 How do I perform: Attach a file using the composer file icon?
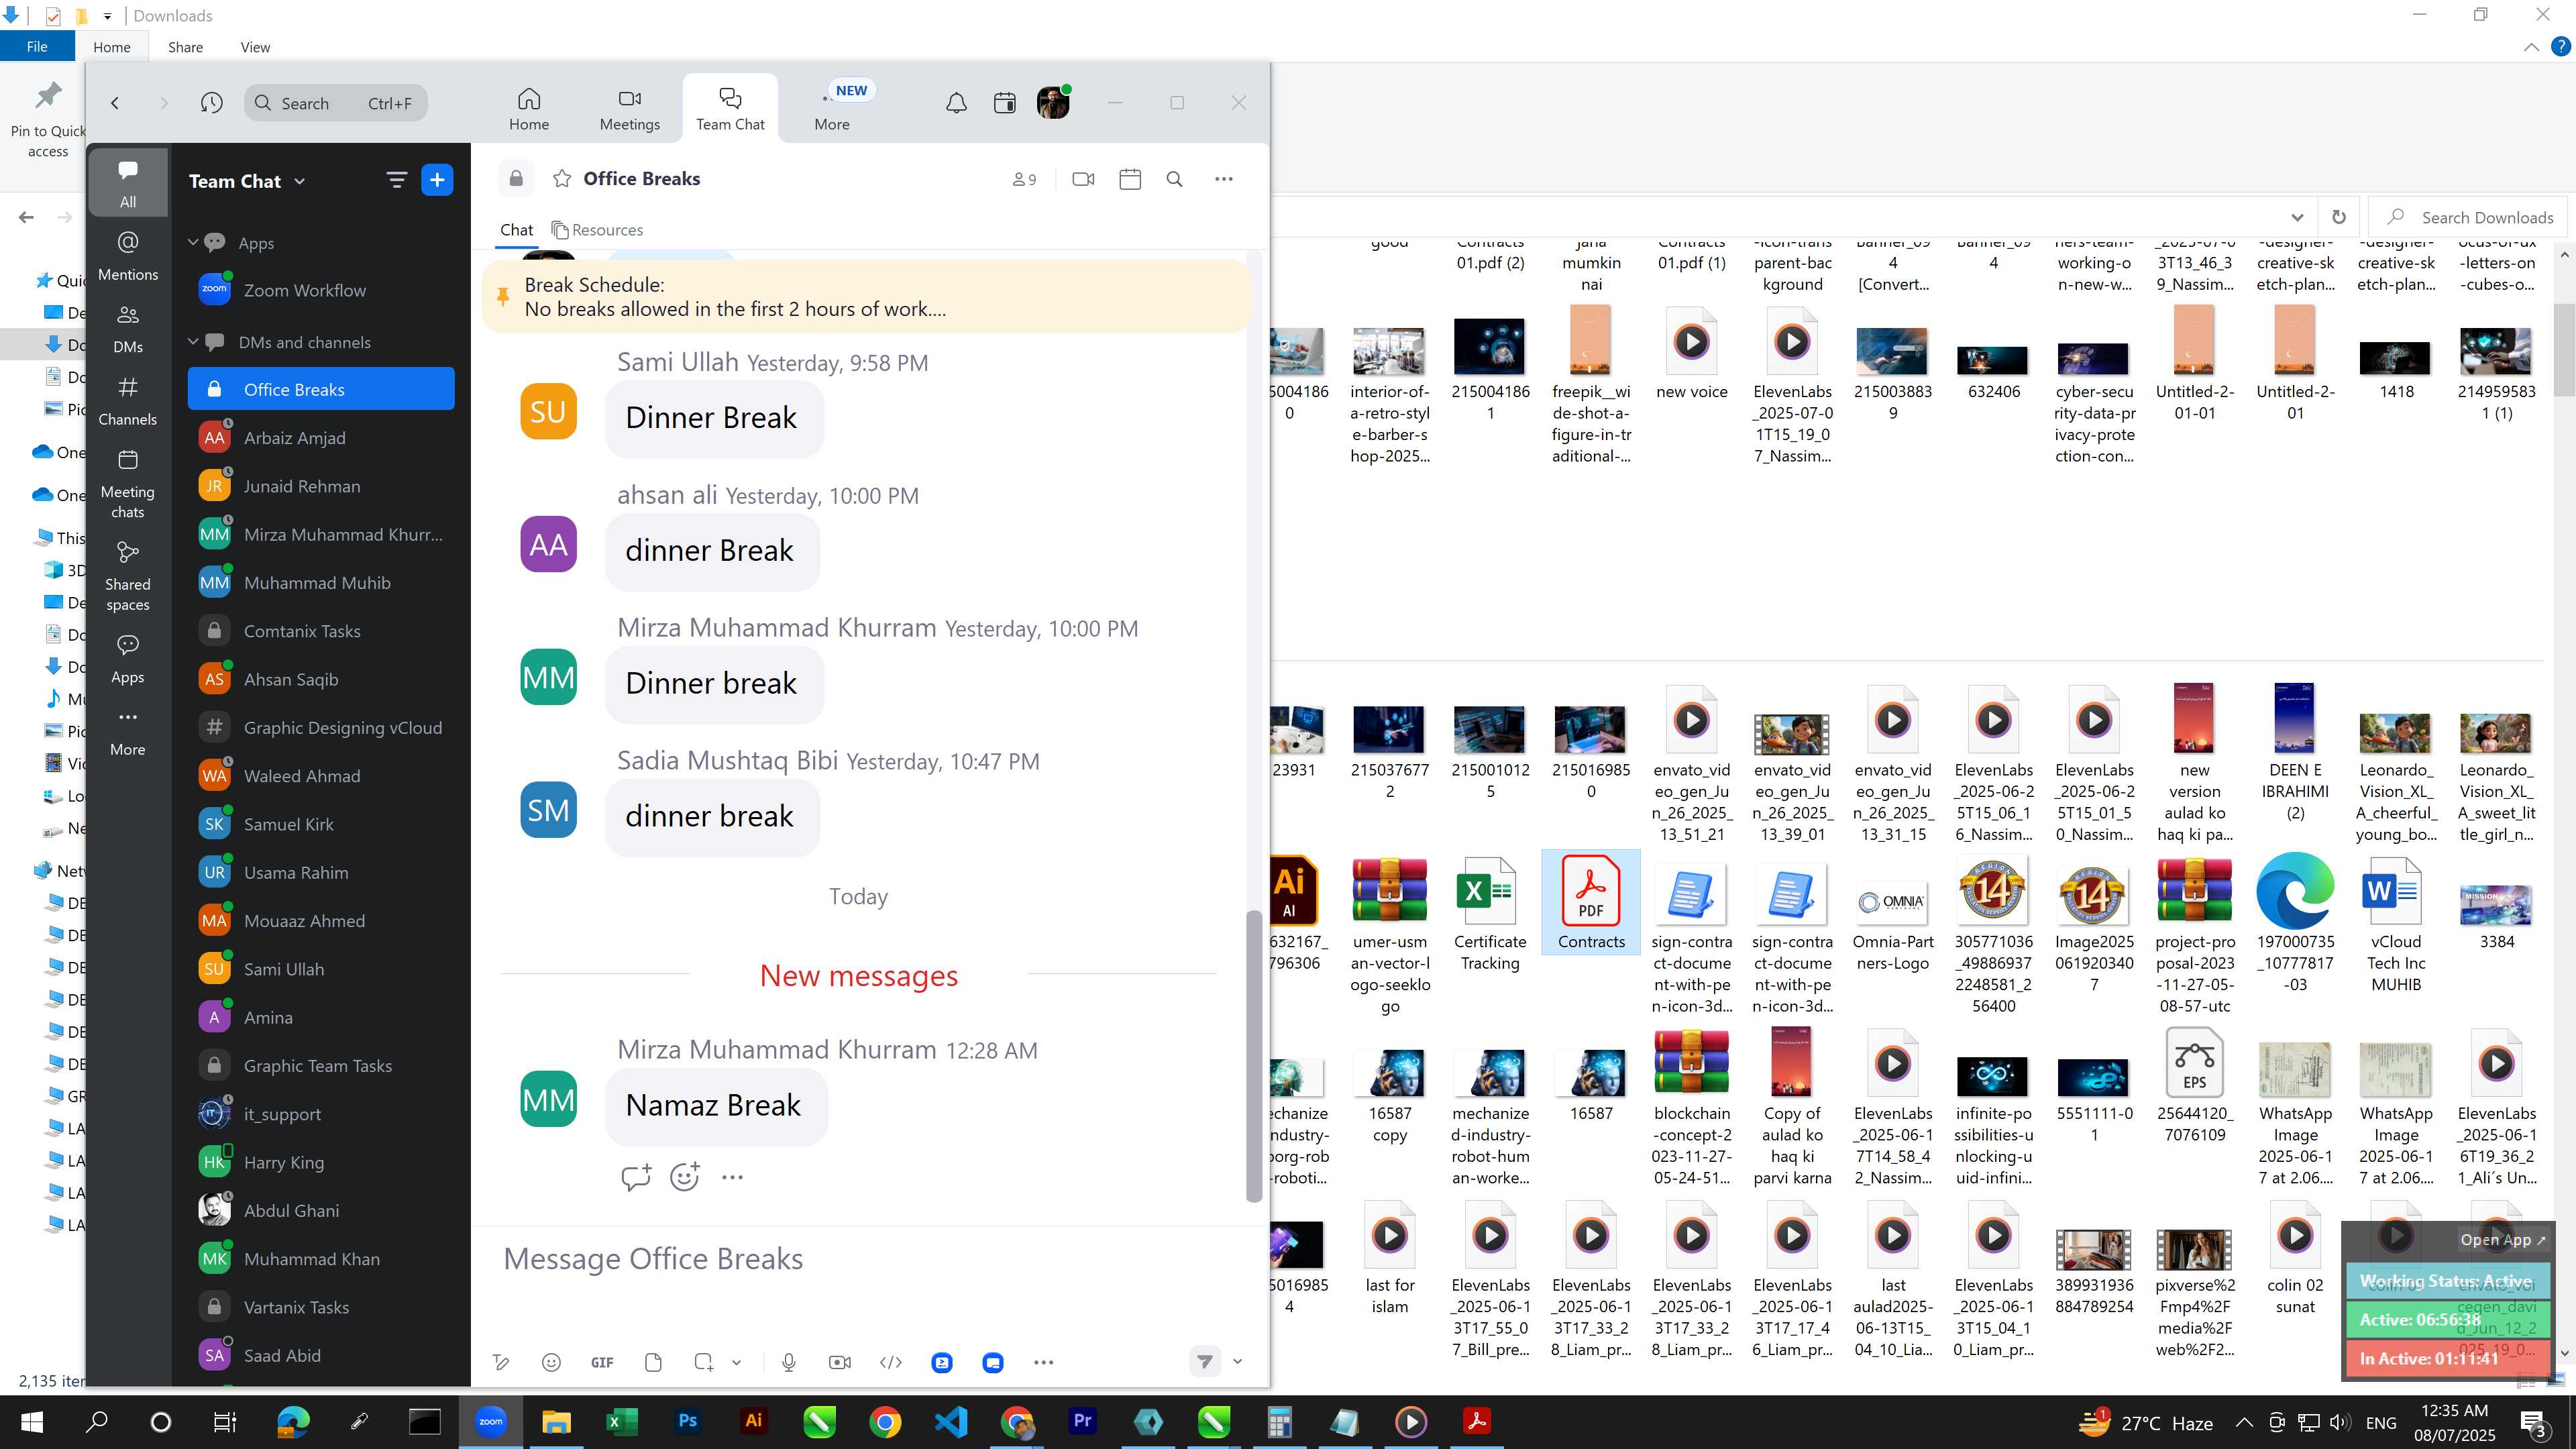(x=653, y=1362)
